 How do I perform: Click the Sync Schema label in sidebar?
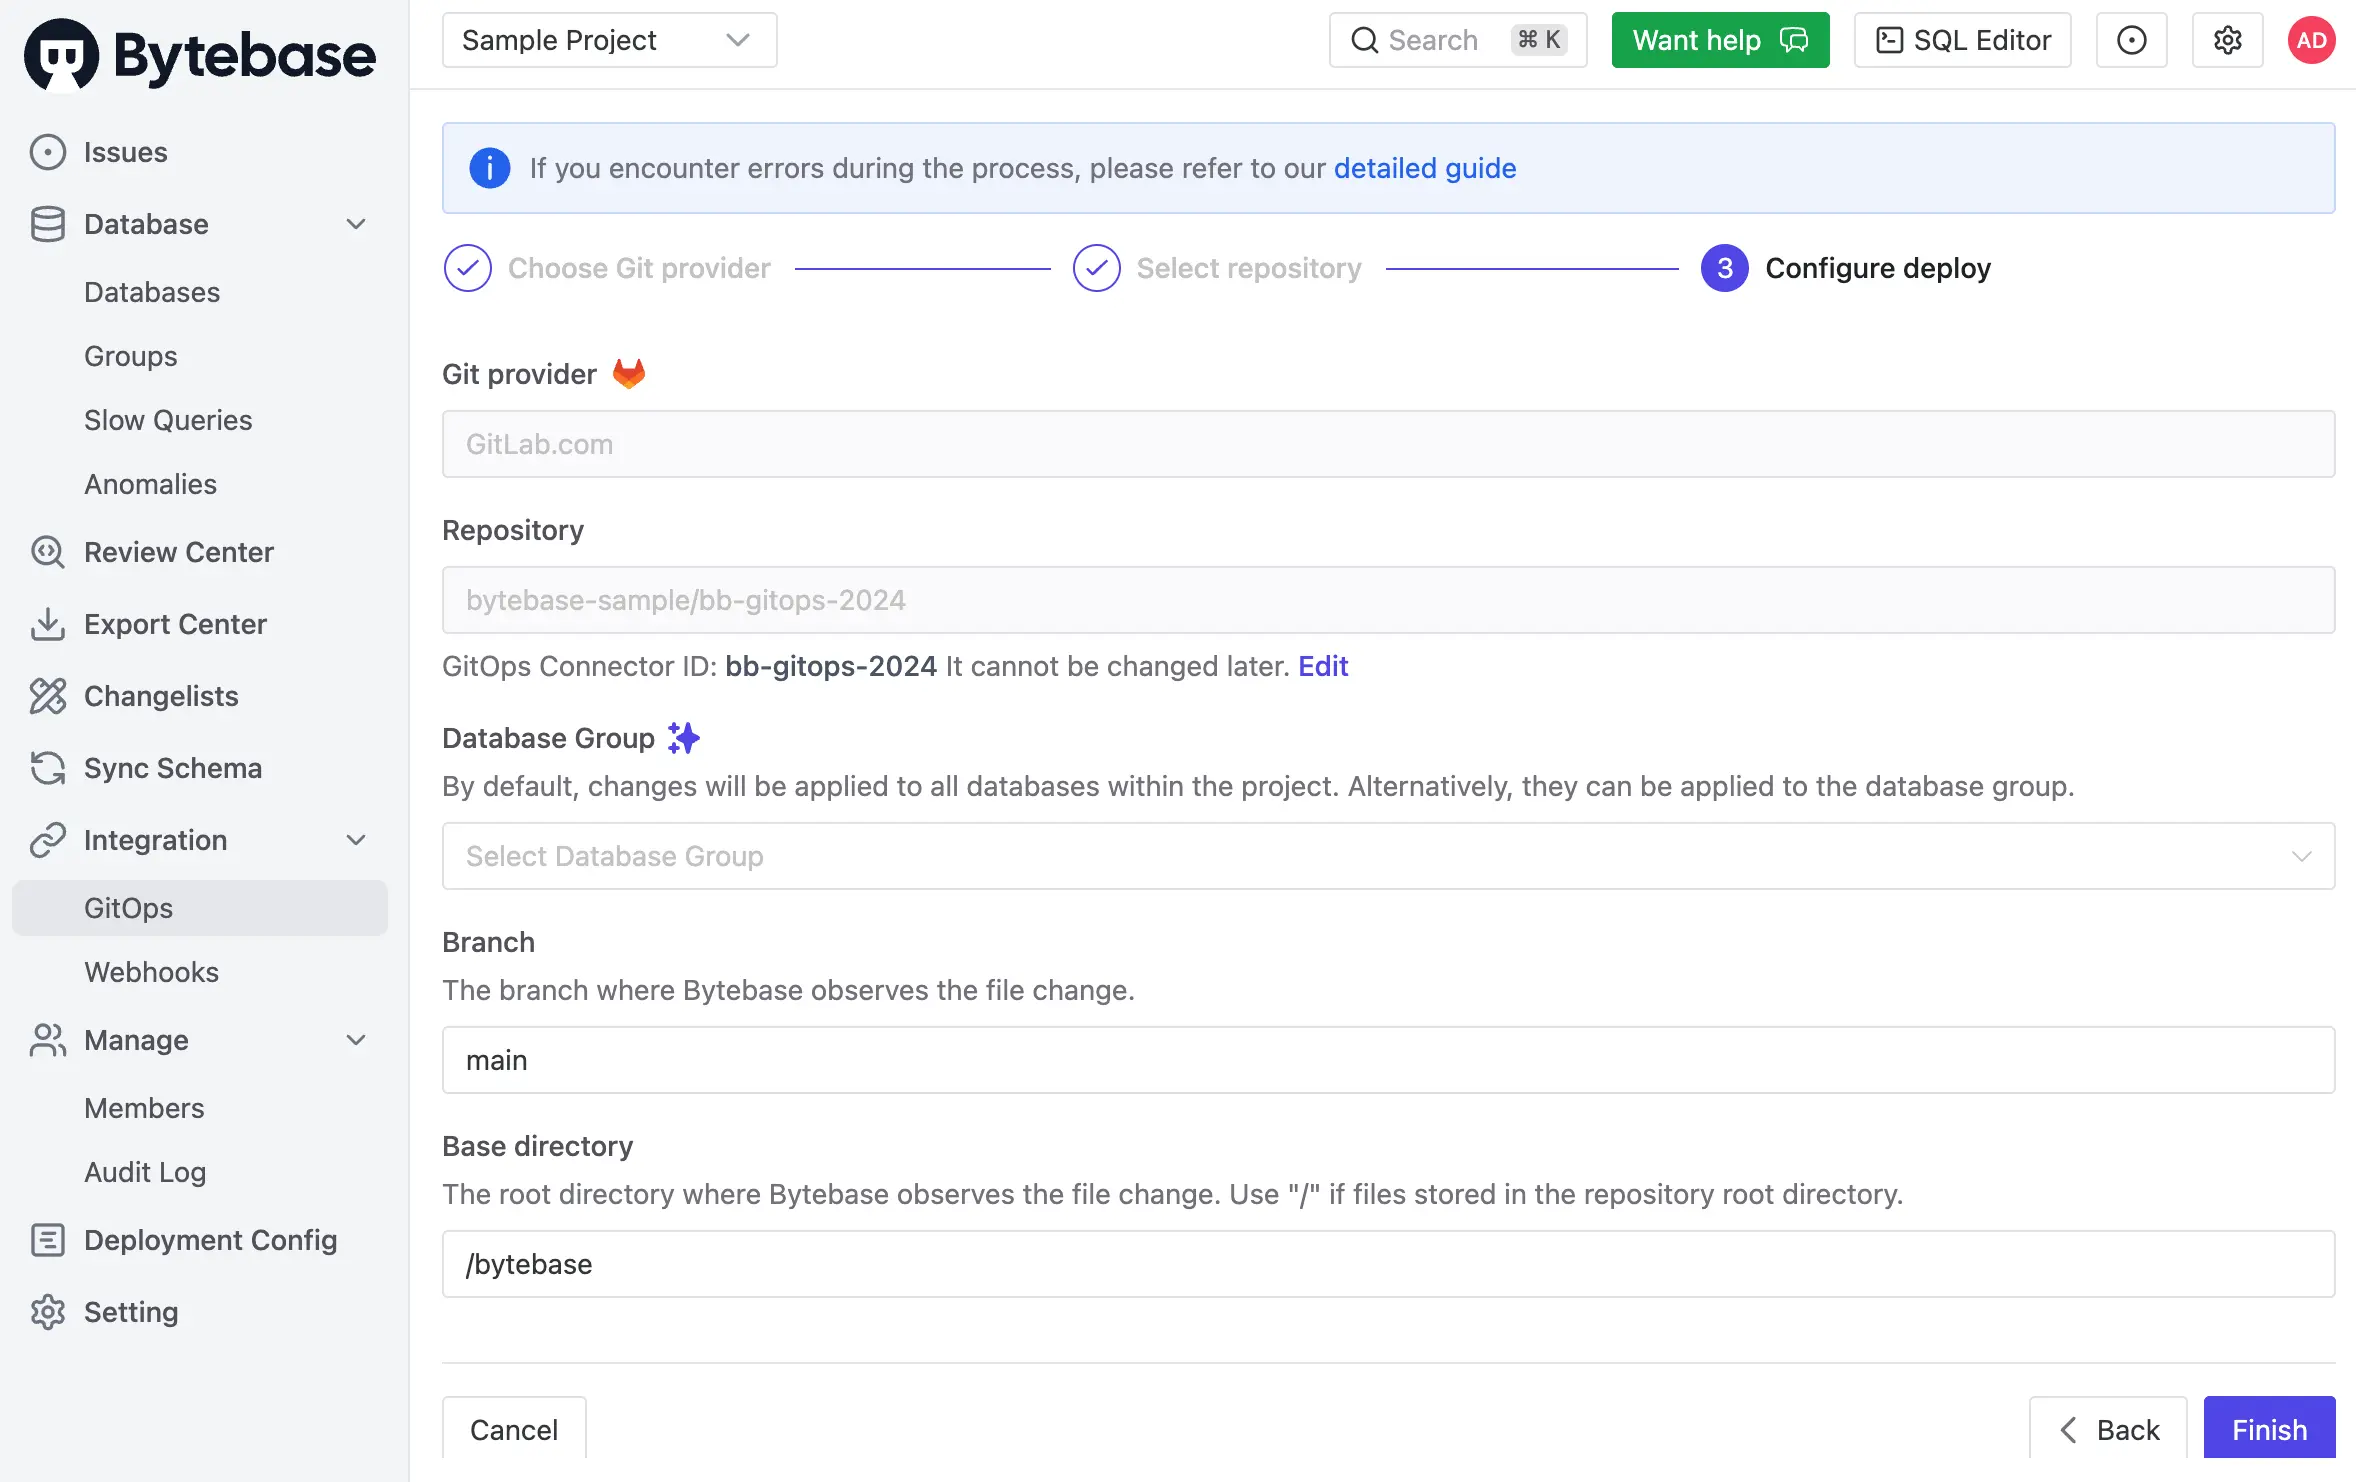click(x=173, y=768)
